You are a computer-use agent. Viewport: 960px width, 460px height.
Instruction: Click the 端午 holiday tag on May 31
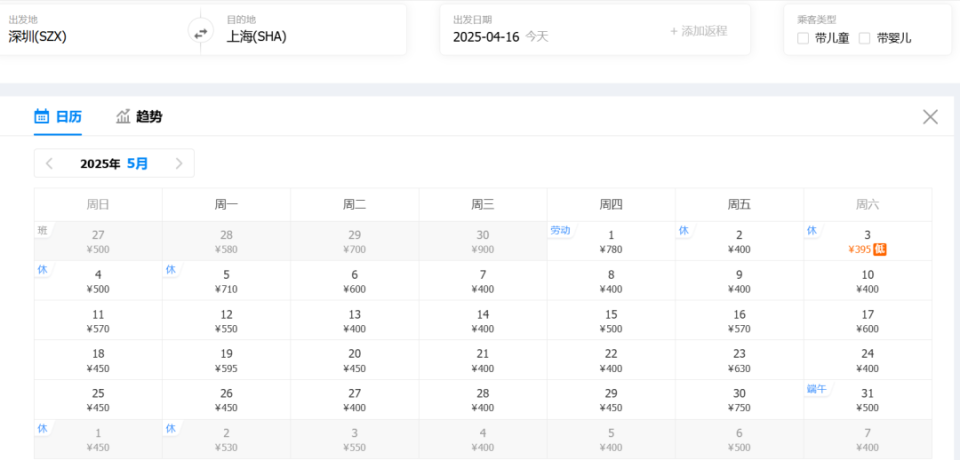(817, 389)
